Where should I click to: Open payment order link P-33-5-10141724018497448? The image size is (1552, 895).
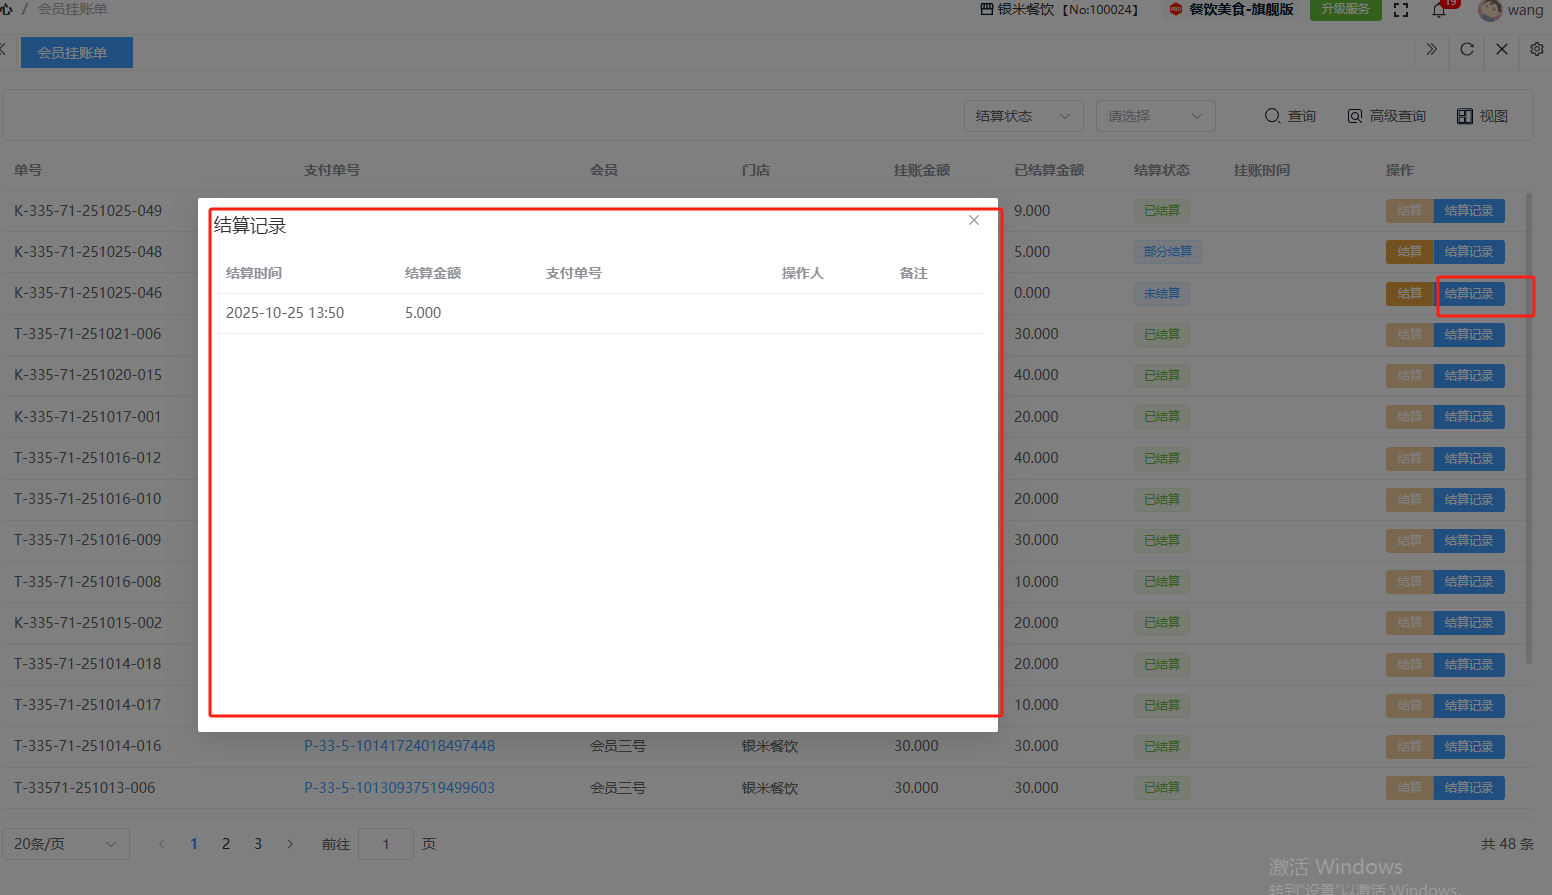click(x=399, y=746)
